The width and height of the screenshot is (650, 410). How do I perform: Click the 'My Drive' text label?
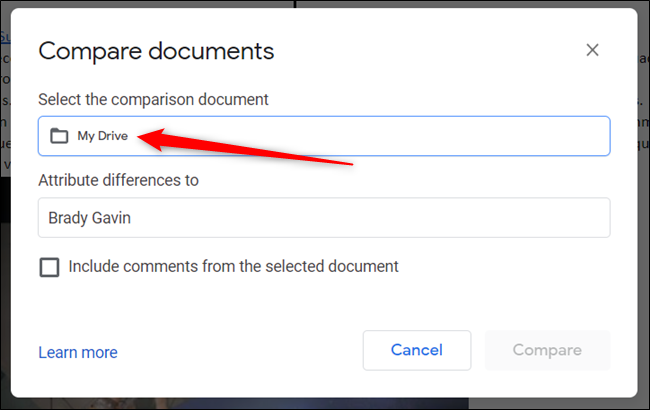coord(103,136)
